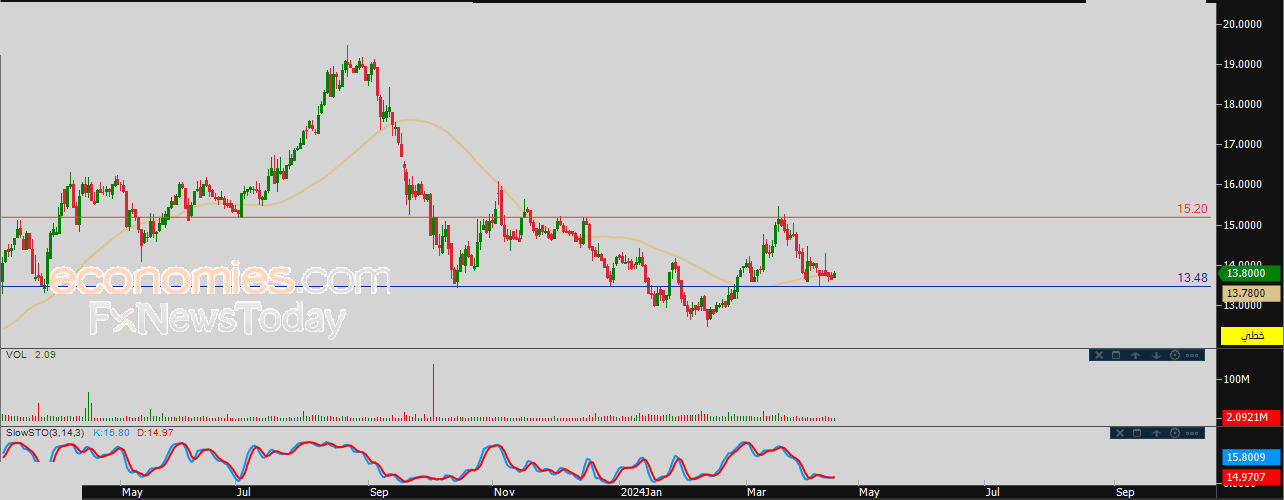Click the Mar date axis label
The width and height of the screenshot is (1284, 500).
coord(757,492)
